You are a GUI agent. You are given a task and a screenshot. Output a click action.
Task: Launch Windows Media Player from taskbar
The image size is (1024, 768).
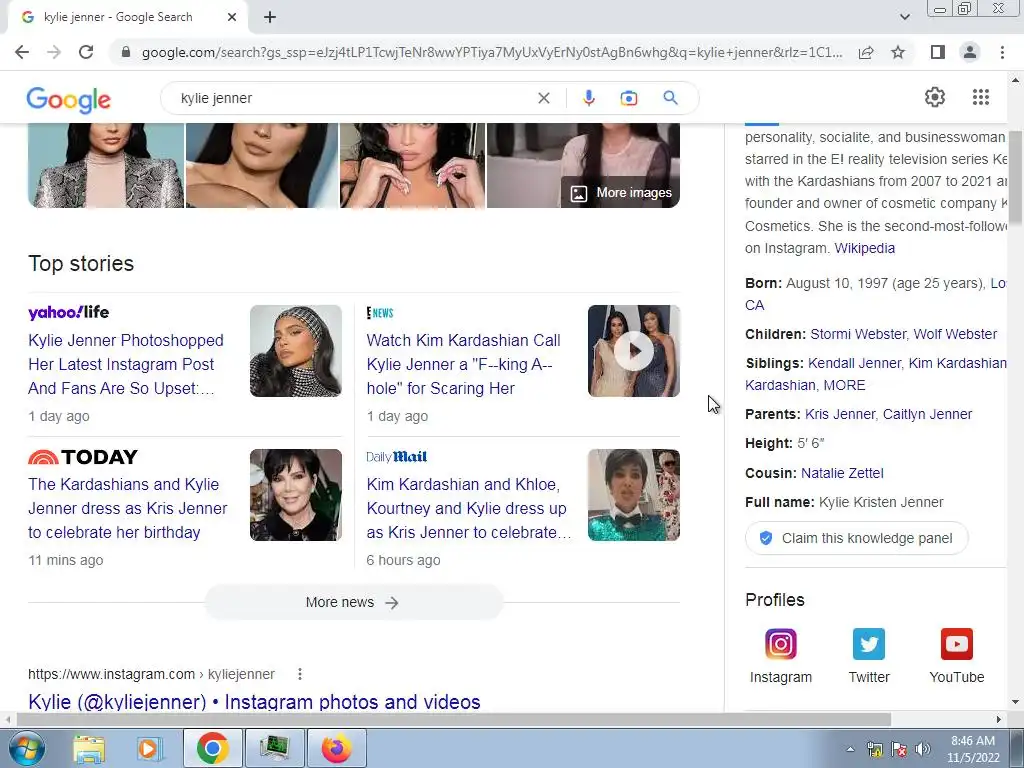click(149, 748)
